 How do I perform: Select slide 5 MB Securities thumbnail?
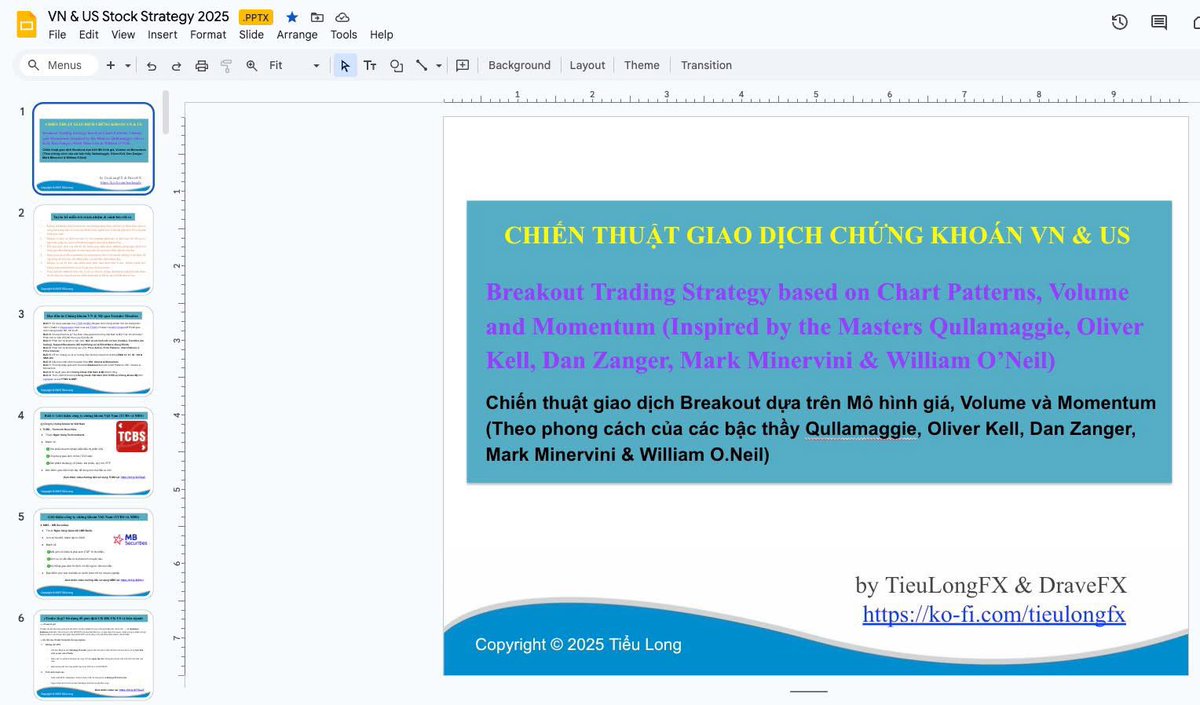pos(94,553)
